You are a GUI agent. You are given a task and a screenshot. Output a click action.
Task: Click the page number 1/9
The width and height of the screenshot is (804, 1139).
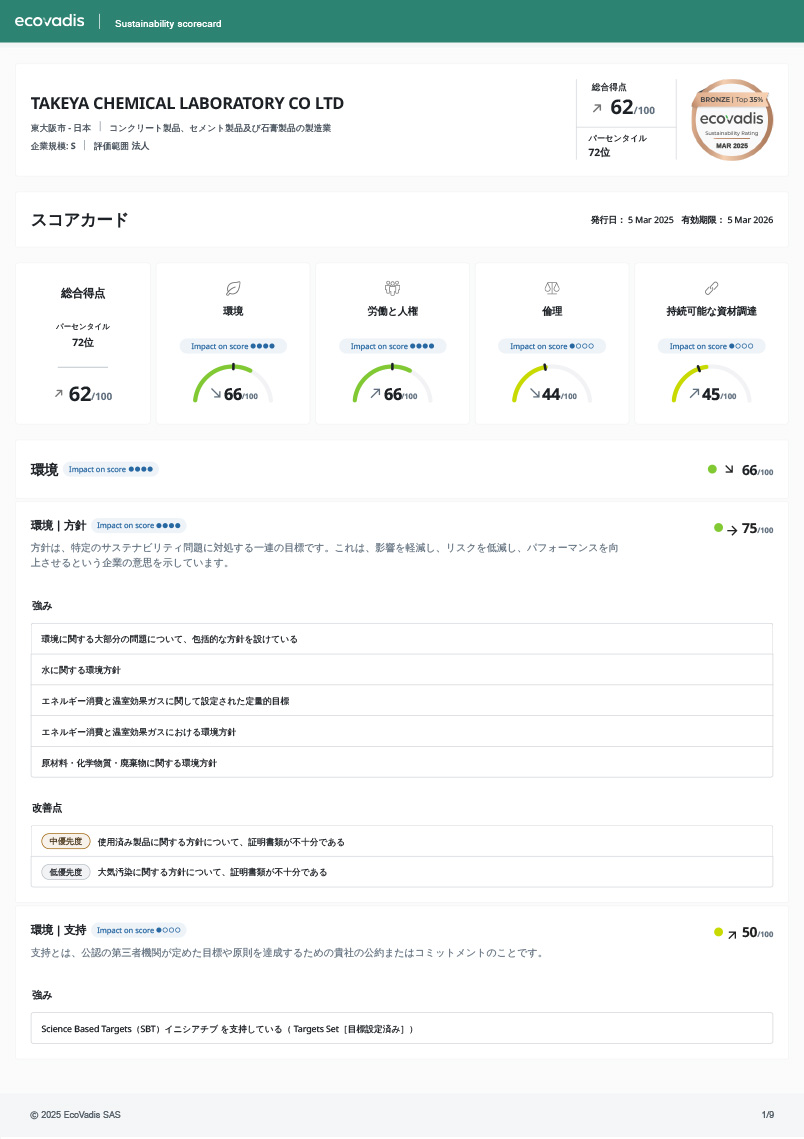(x=768, y=1114)
